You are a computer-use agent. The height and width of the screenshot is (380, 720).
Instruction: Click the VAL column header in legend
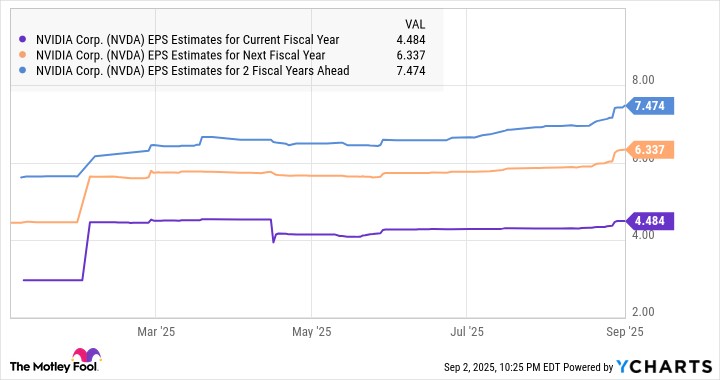[415, 24]
